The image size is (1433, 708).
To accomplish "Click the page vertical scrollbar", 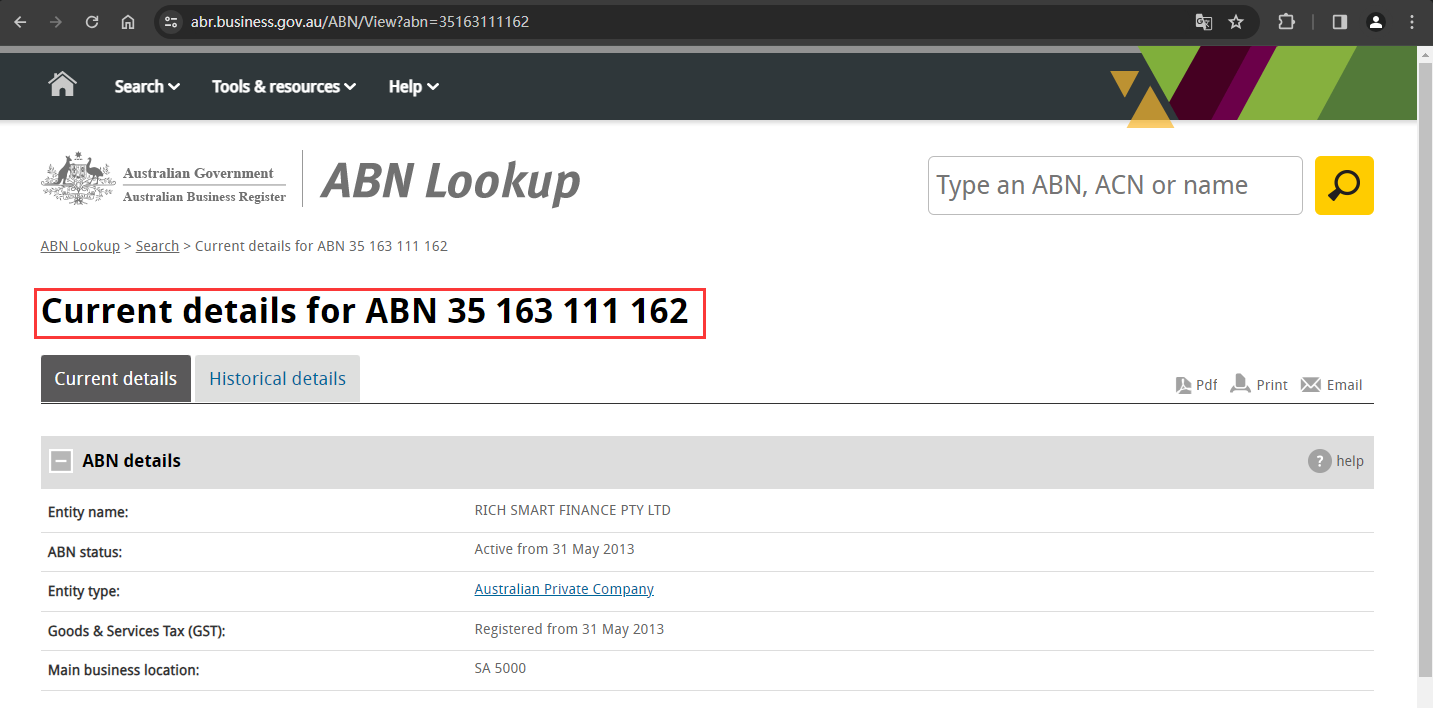I will [x=1425, y=370].
